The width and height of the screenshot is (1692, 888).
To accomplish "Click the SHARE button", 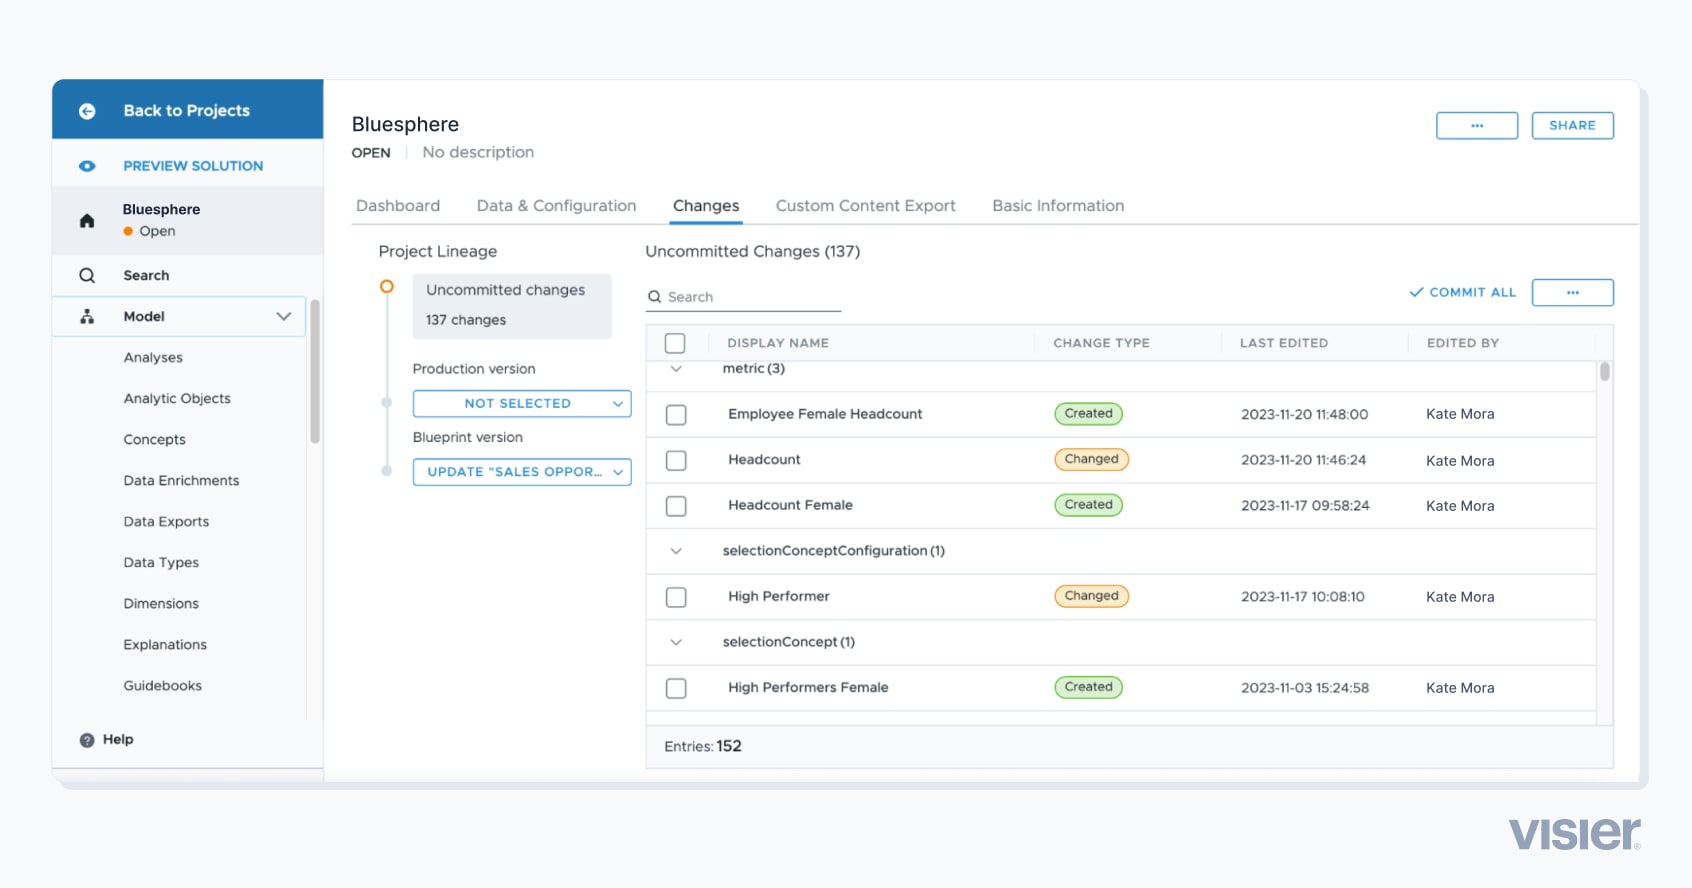I will [1572, 126].
